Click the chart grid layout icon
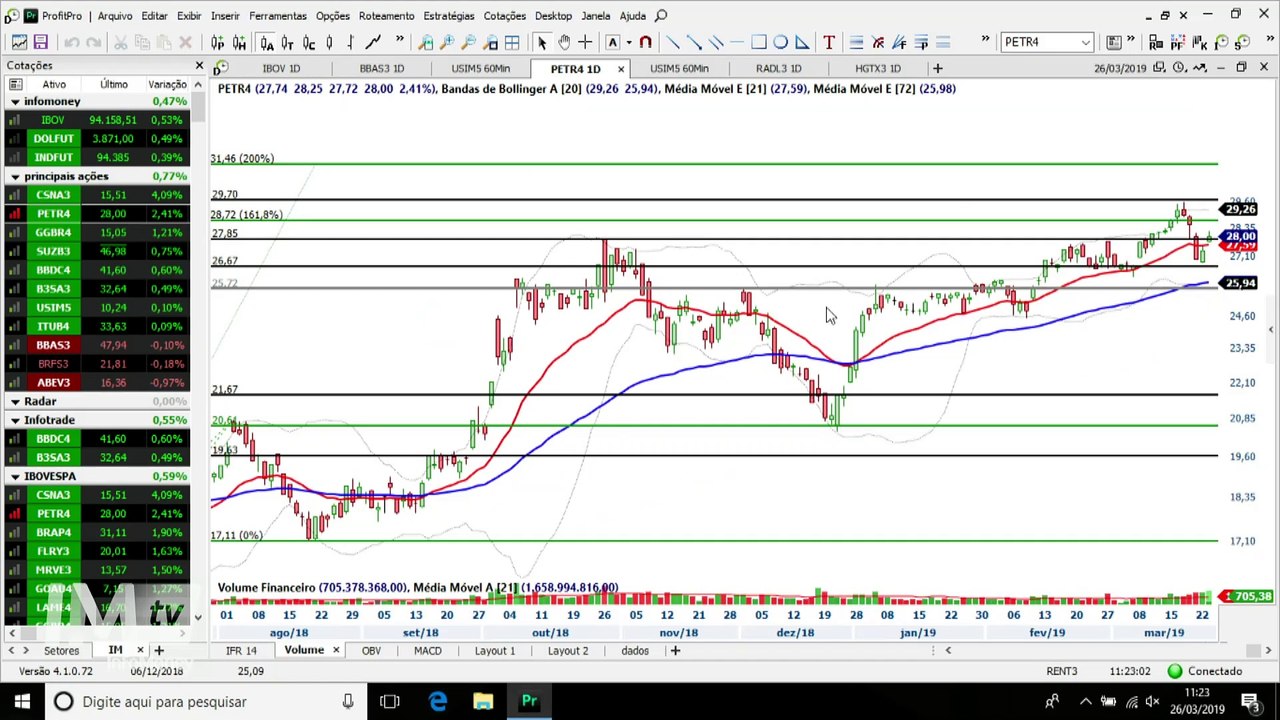Image resolution: width=1280 pixels, height=720 pixels. coord(512,42)
